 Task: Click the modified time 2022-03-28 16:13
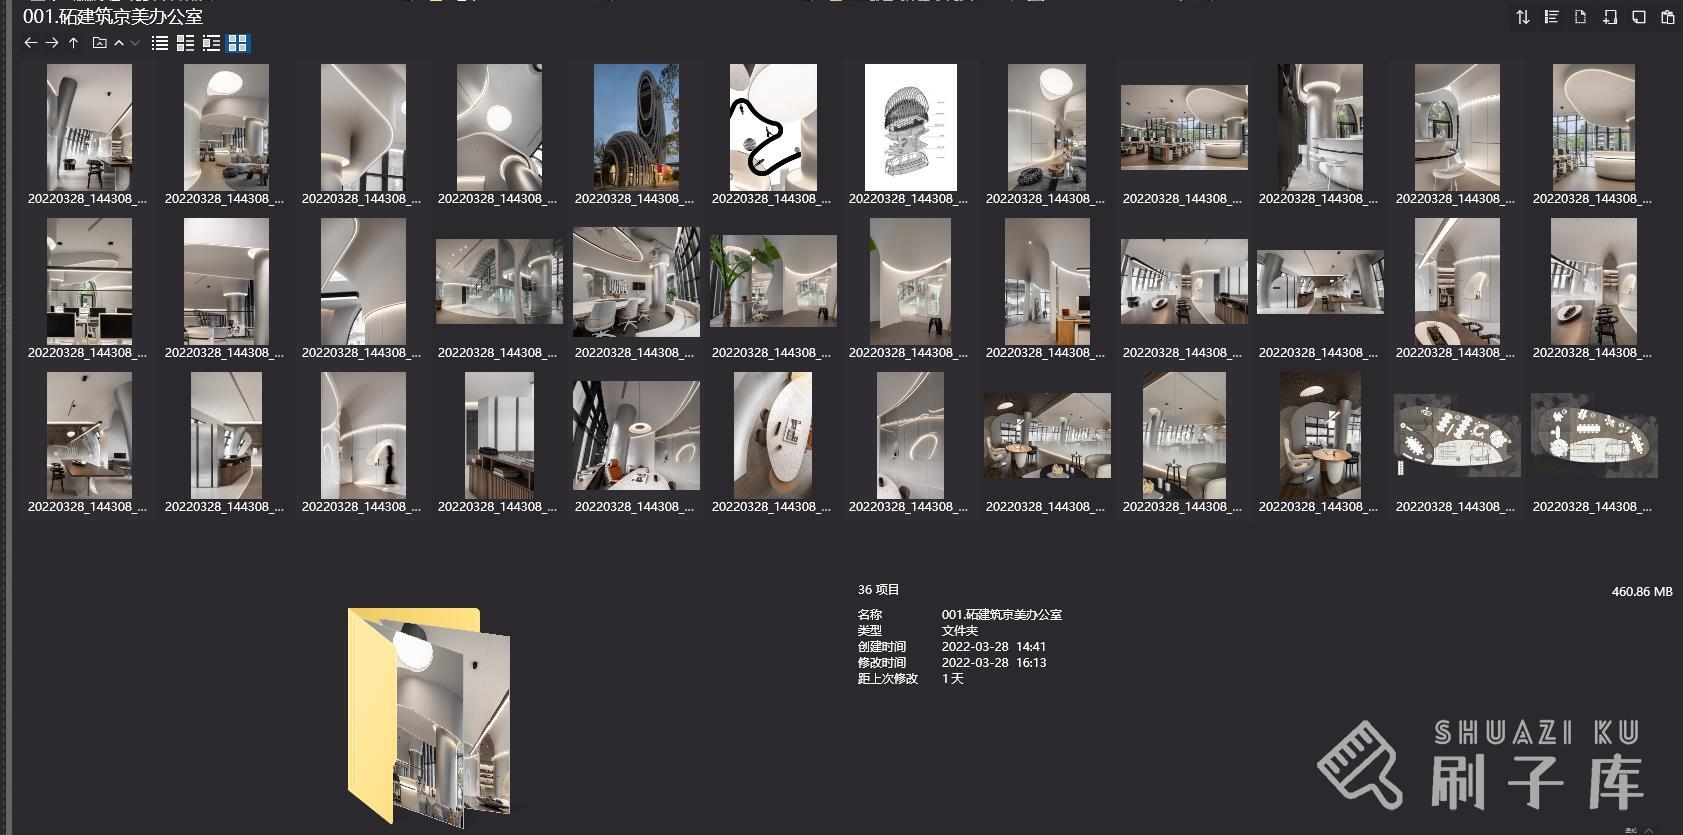(994, 663)
